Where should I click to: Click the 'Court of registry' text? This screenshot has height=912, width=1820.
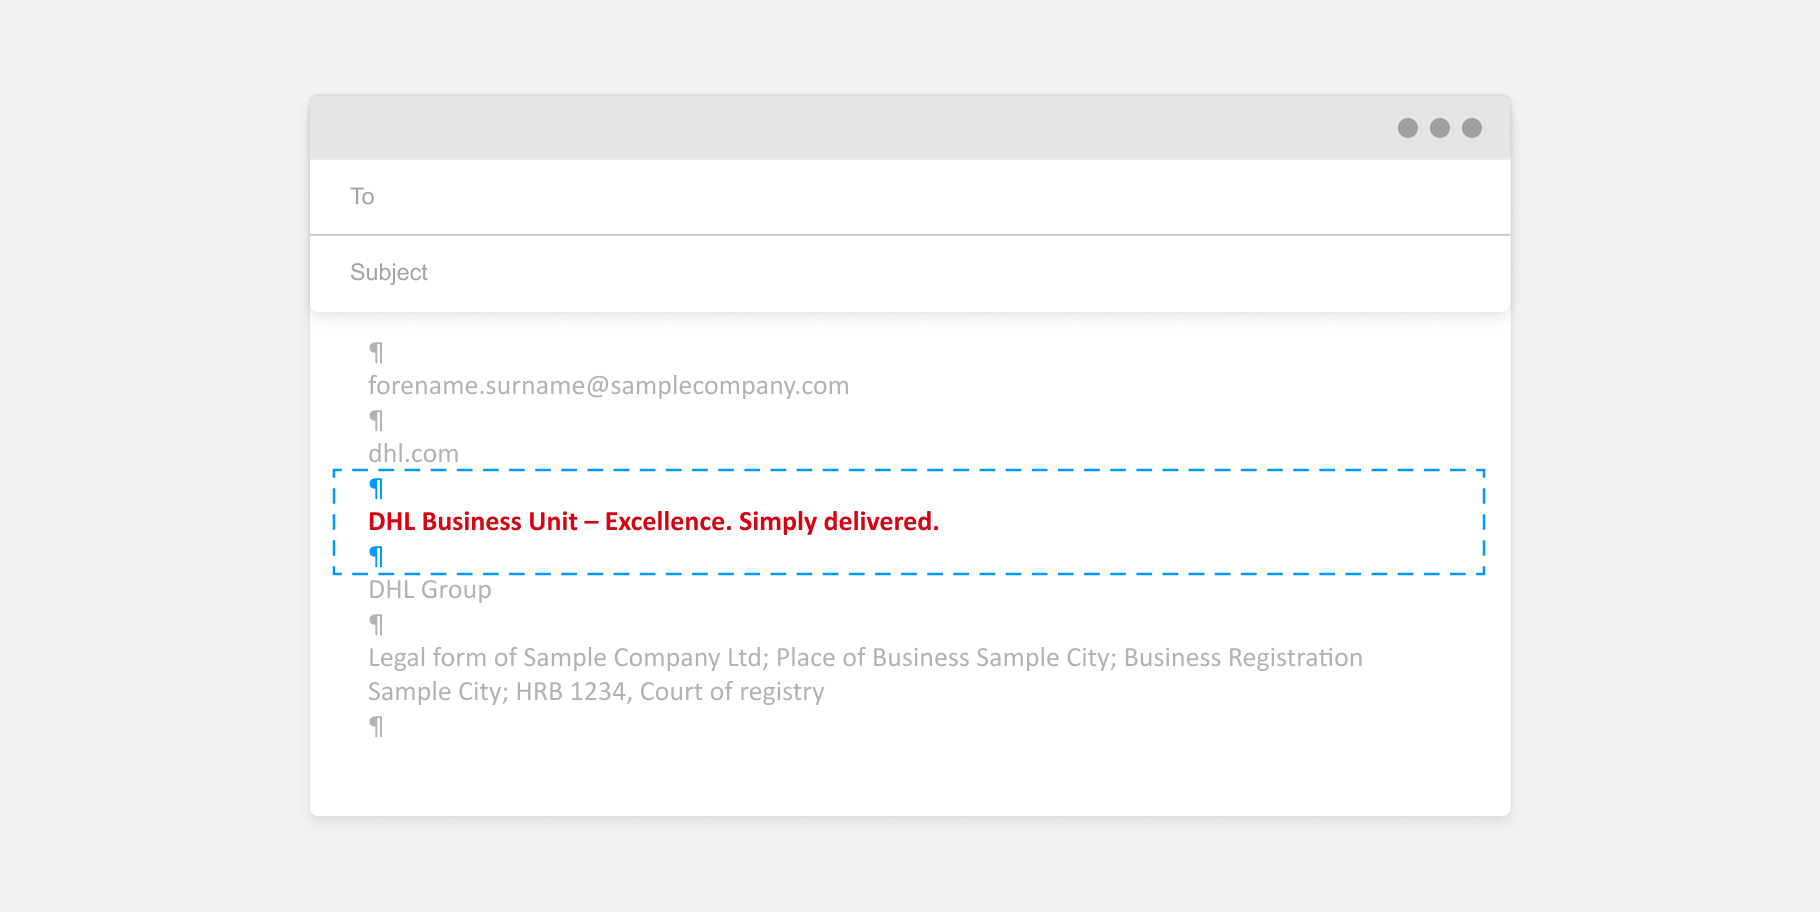click(x=732, y=692)
